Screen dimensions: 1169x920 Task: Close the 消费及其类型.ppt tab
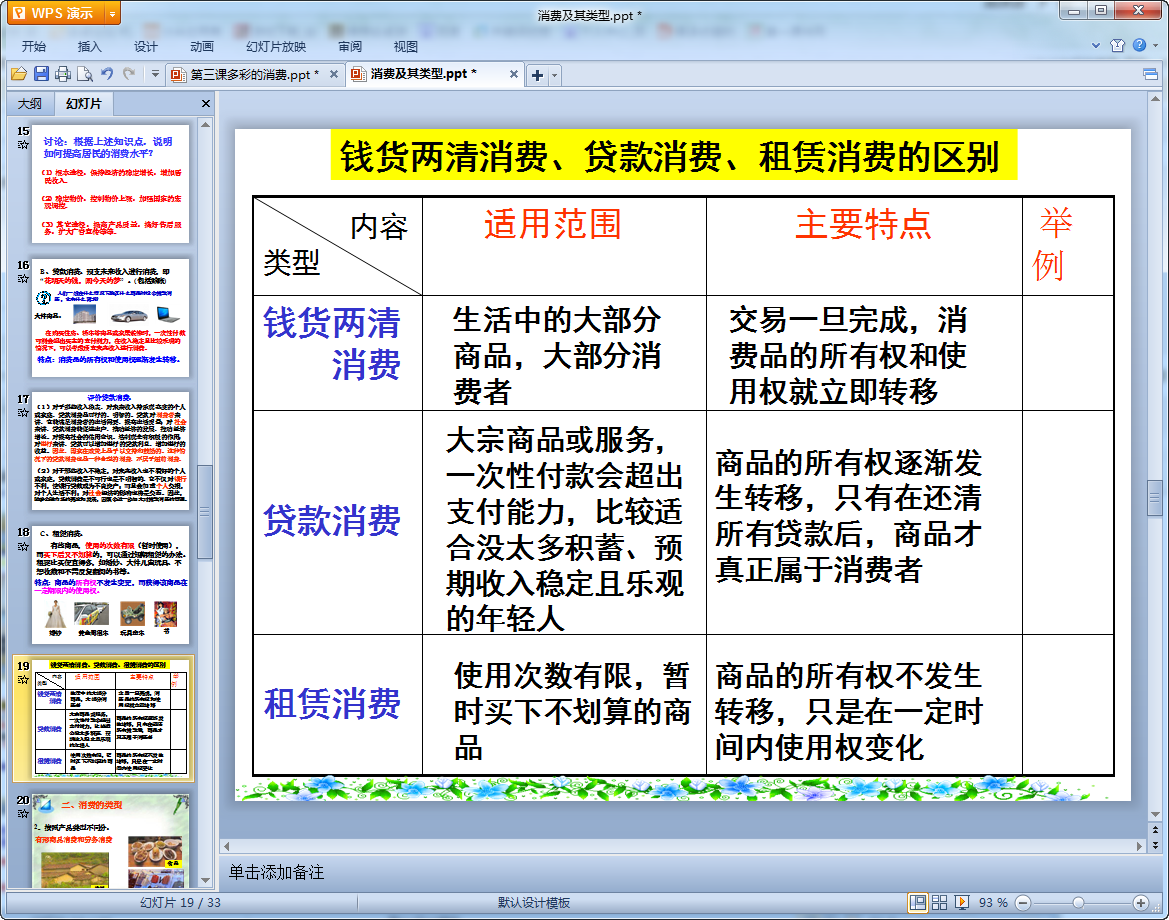(514, 74)
